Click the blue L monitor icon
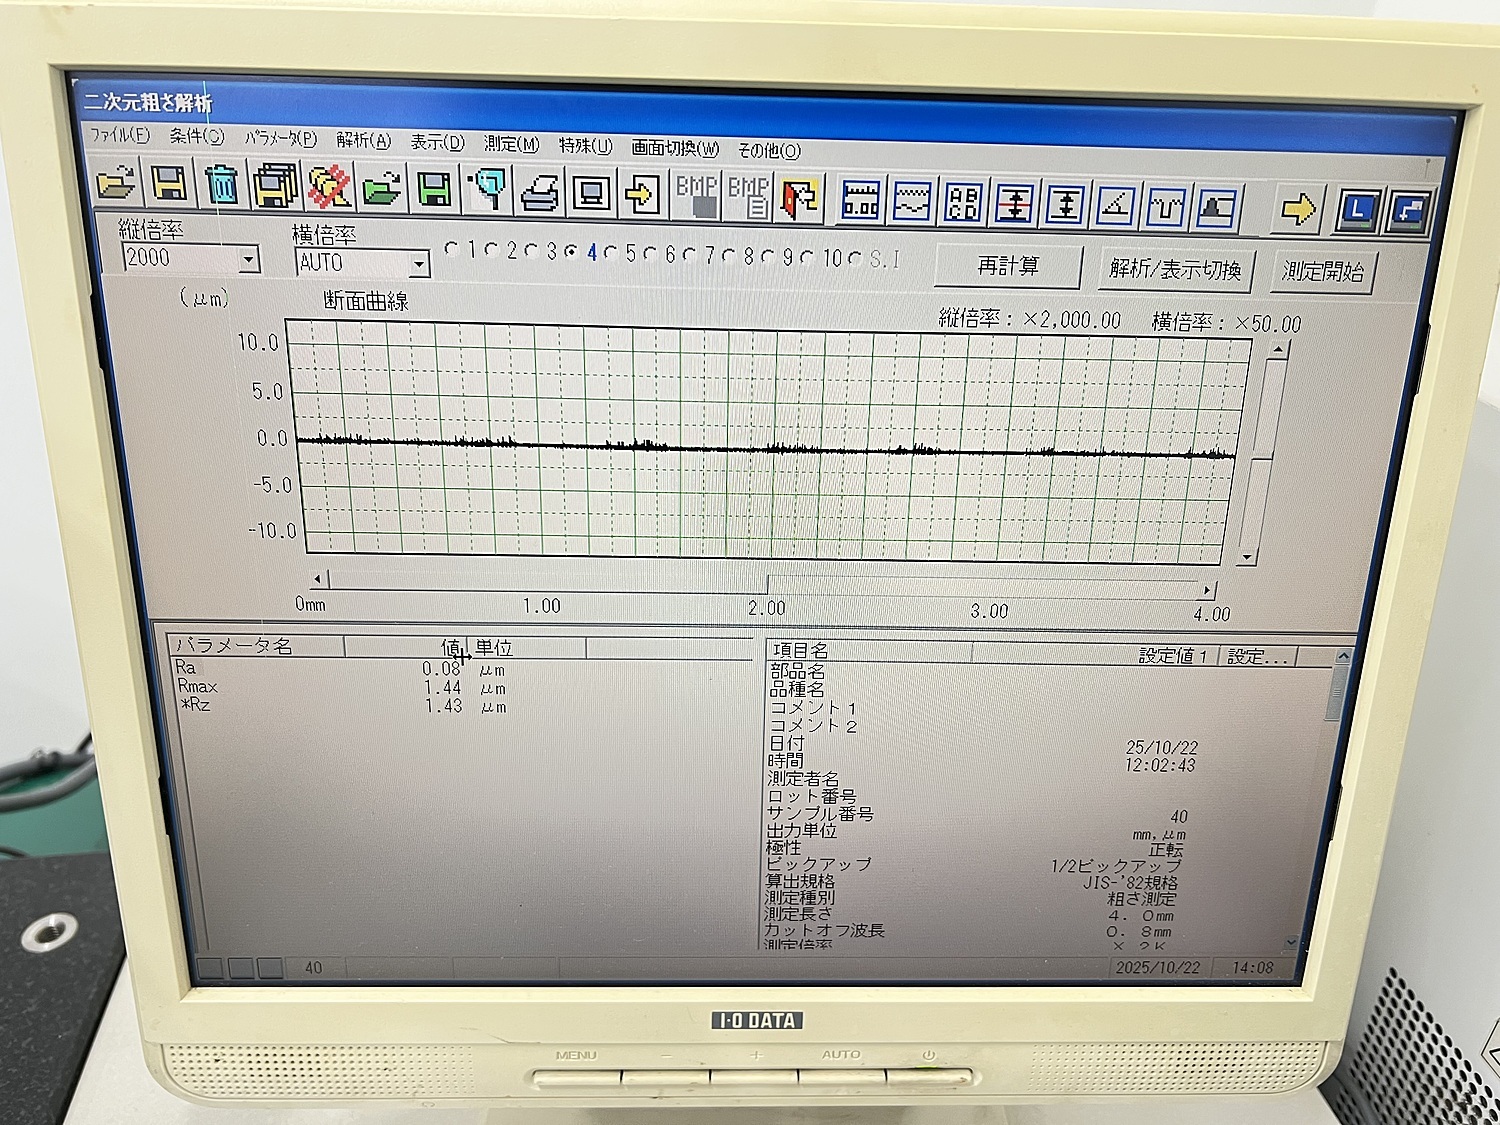The width and height of the screenshot is (1500, 1125). [1356, 211]
